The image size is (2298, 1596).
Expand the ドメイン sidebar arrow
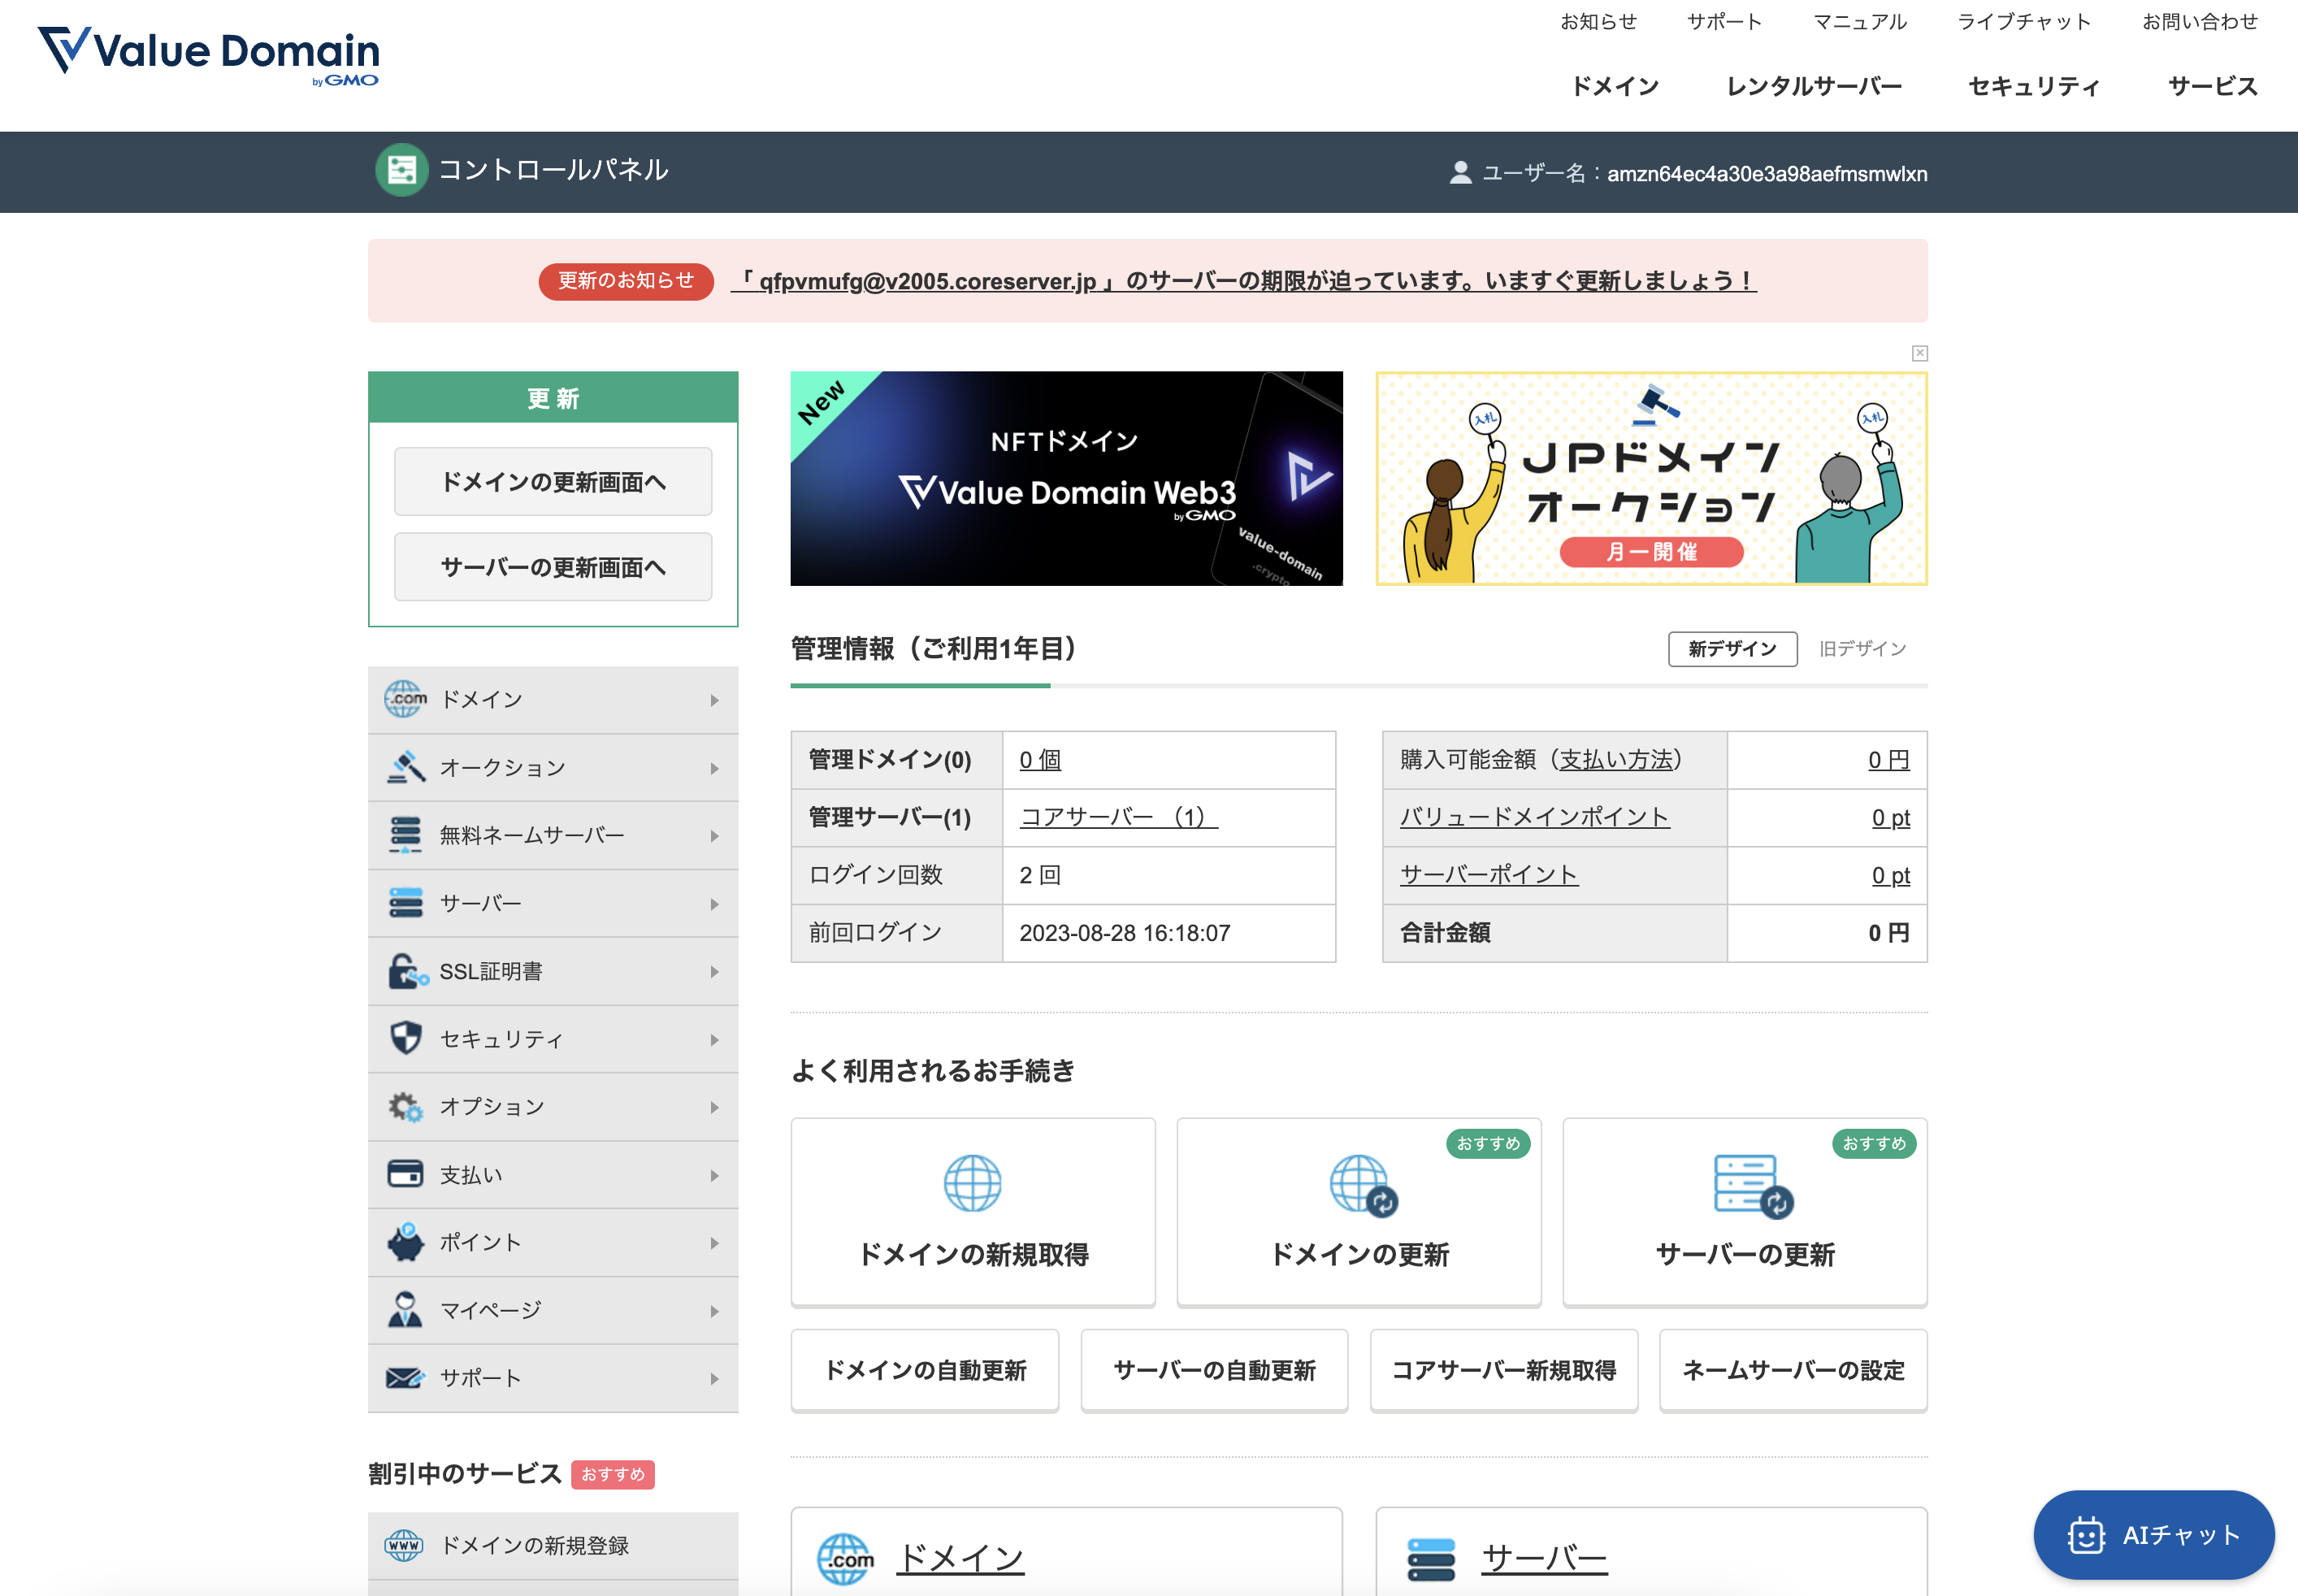tap(714, 700)
